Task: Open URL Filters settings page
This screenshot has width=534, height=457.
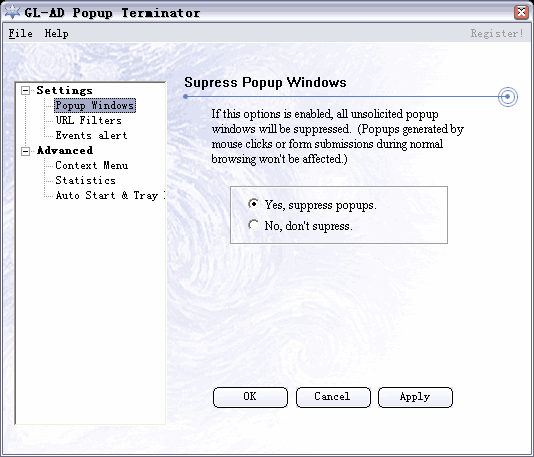Action: (x=89, y=120)
